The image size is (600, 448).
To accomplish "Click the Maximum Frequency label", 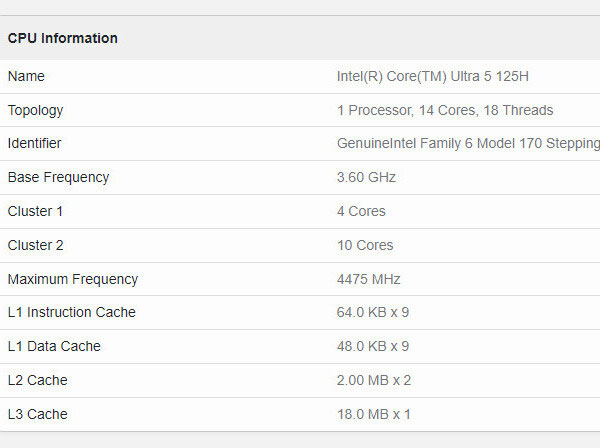I will [x=73, y=279].
